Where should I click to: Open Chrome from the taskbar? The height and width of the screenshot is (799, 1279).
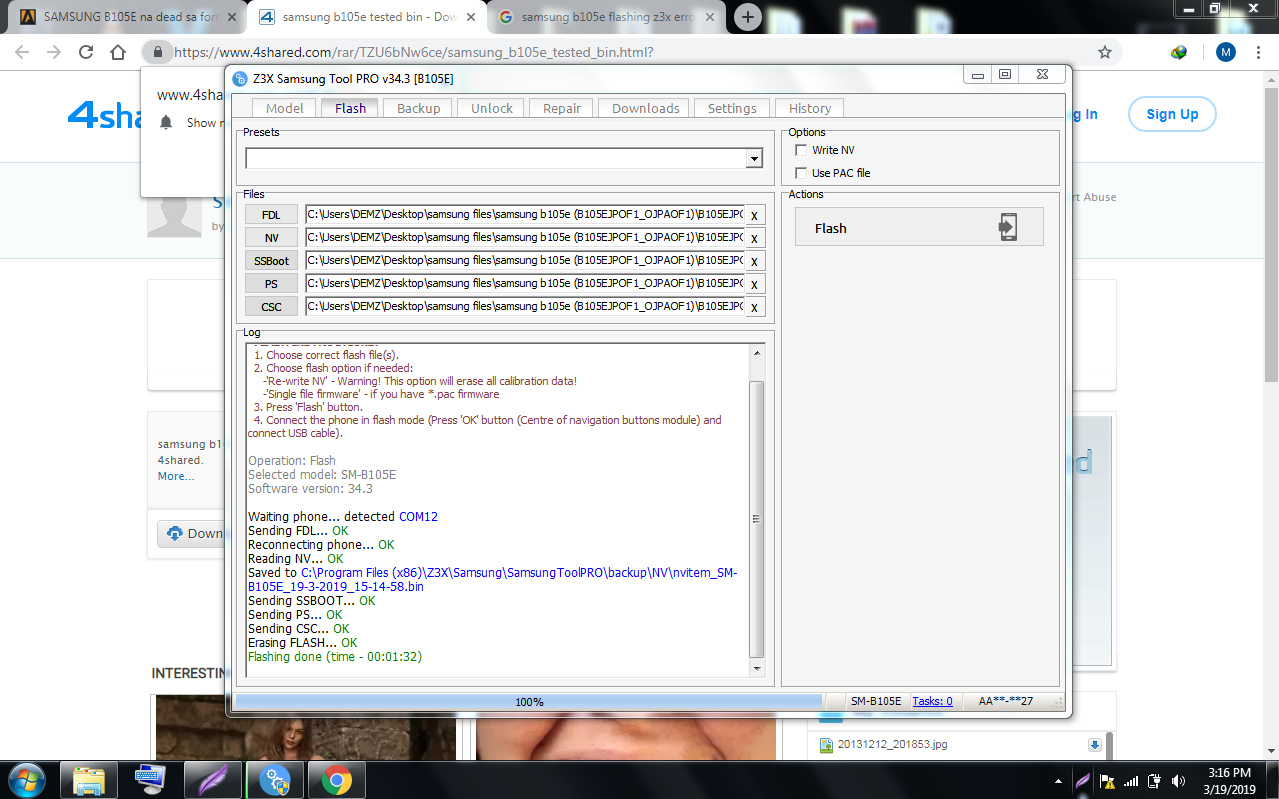[336, 780]
